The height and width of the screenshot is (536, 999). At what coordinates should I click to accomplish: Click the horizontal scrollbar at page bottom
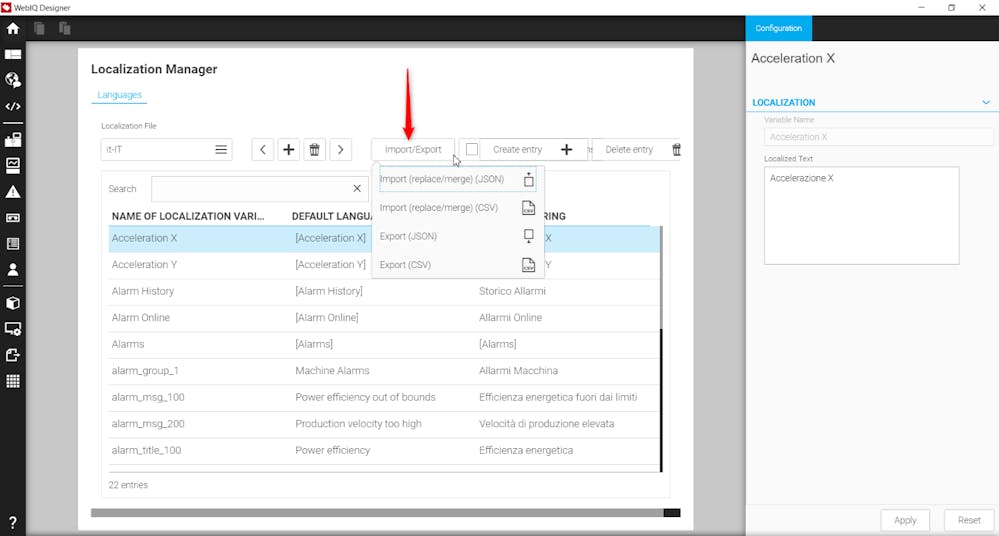[x=385, y=513]
